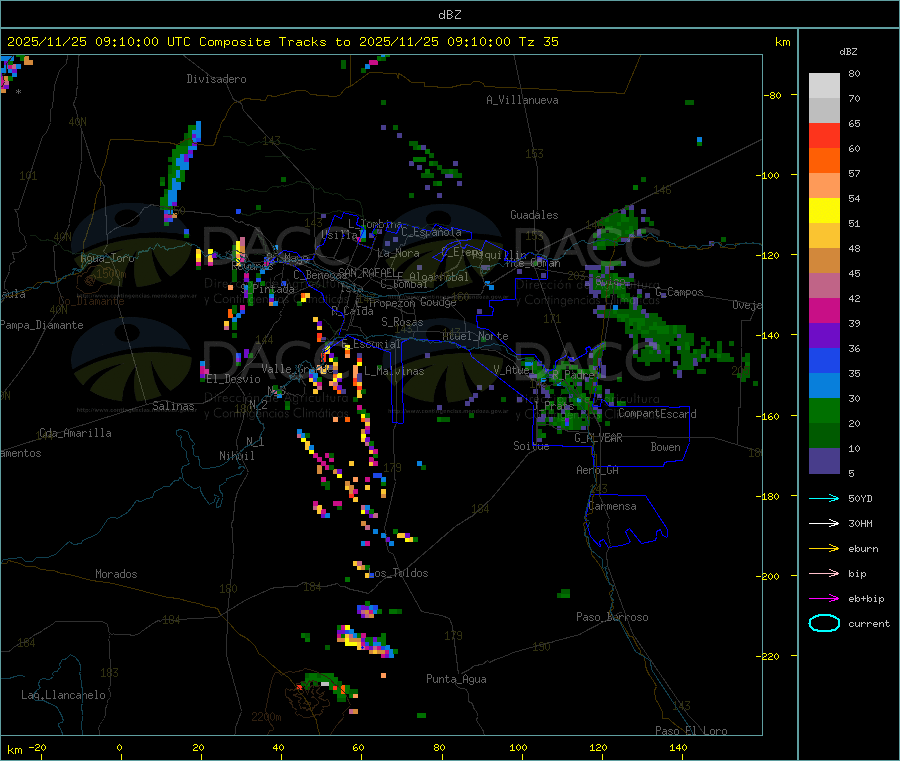The height and width of the screenshot is (761, 900).
Task: Click the -80 km axis tick label
Action: (x=772, y=95)
